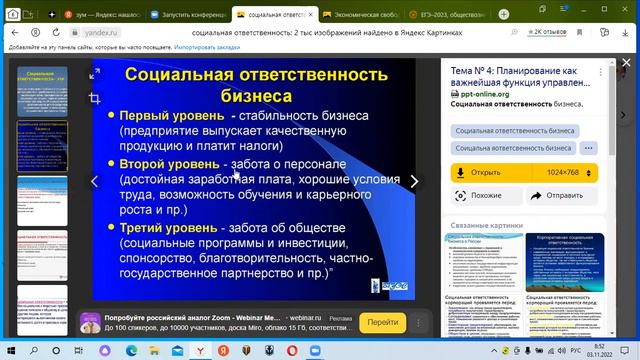Open the tab groups icon beside the tabs

coord(28,14)
